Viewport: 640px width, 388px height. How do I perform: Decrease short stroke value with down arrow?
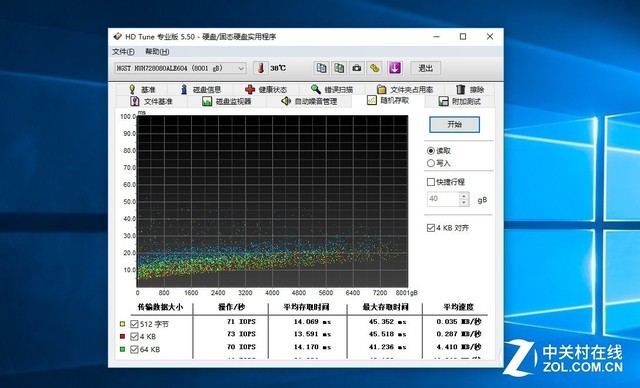[464, 203]
